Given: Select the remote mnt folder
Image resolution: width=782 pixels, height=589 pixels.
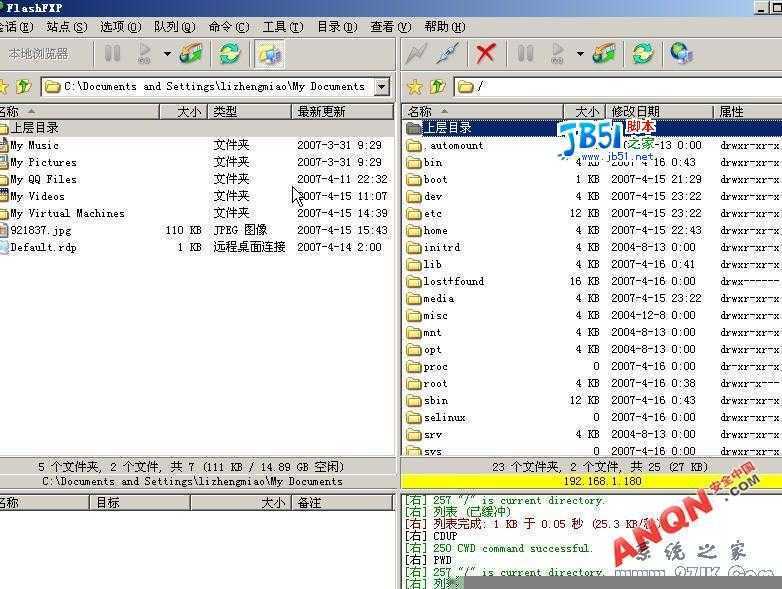Looking at the screenshot, I should click(432, 332).
